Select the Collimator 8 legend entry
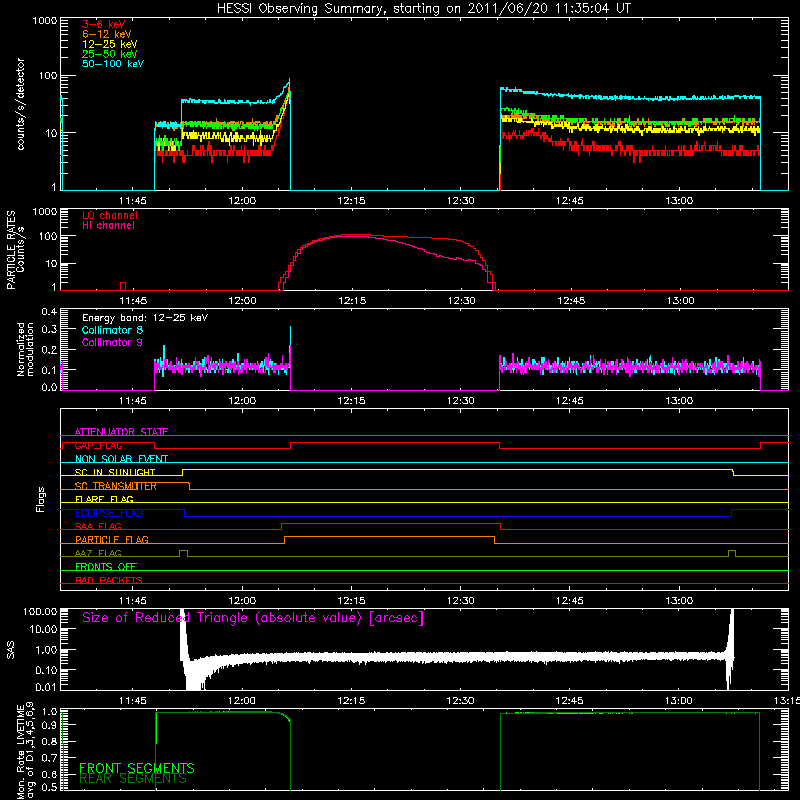 (112, 330)
